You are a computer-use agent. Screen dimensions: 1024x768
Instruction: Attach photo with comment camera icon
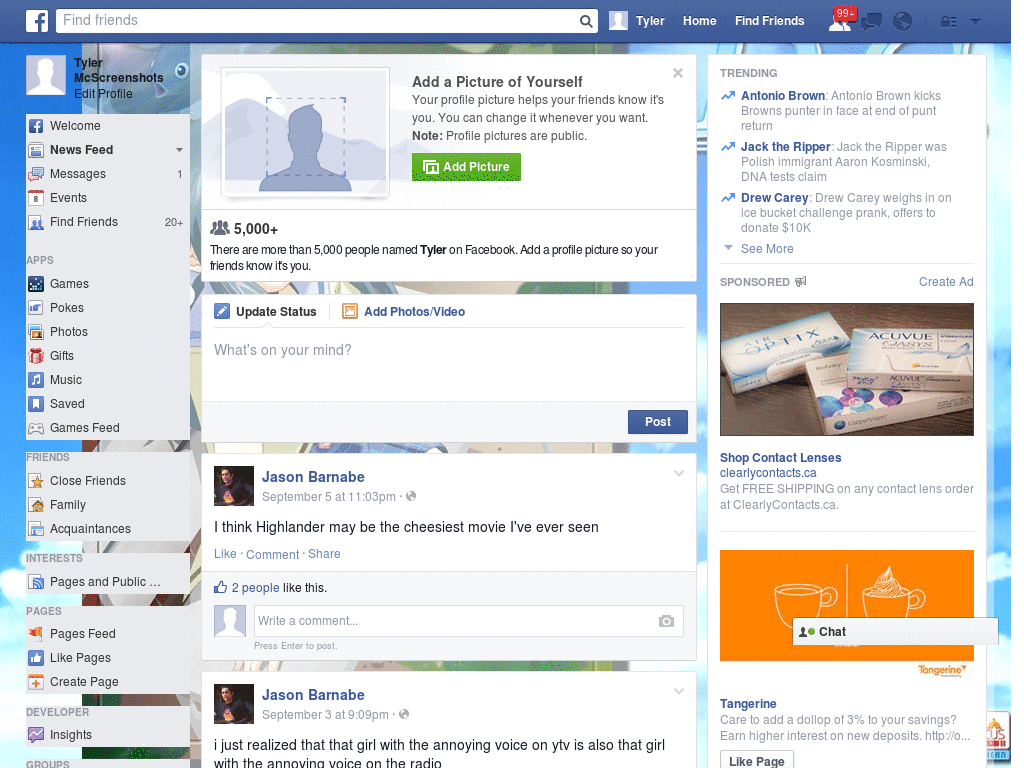[x=666, y=621]
